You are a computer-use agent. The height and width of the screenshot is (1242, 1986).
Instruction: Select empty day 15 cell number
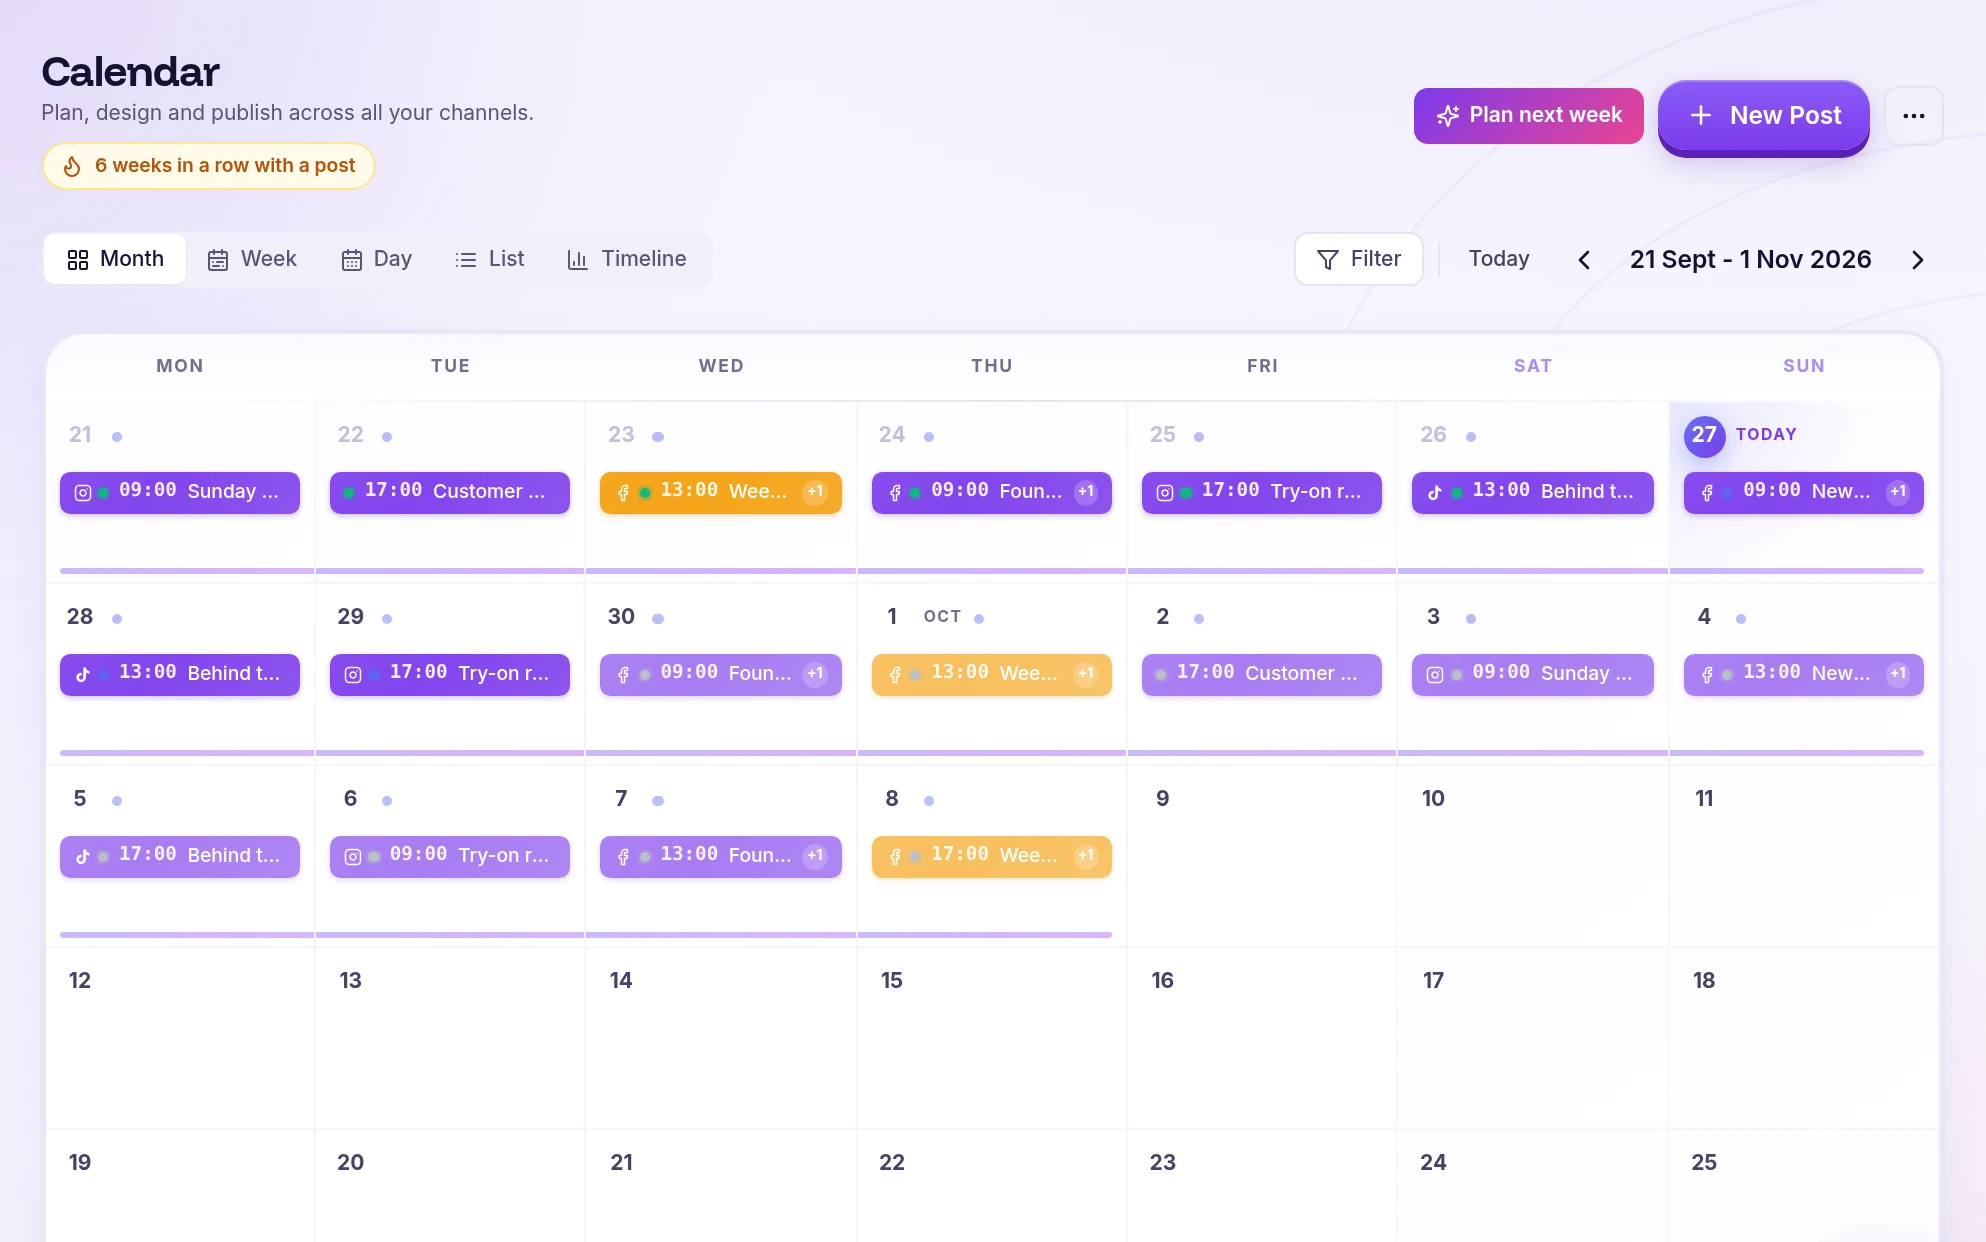click(x=892, y=980)
